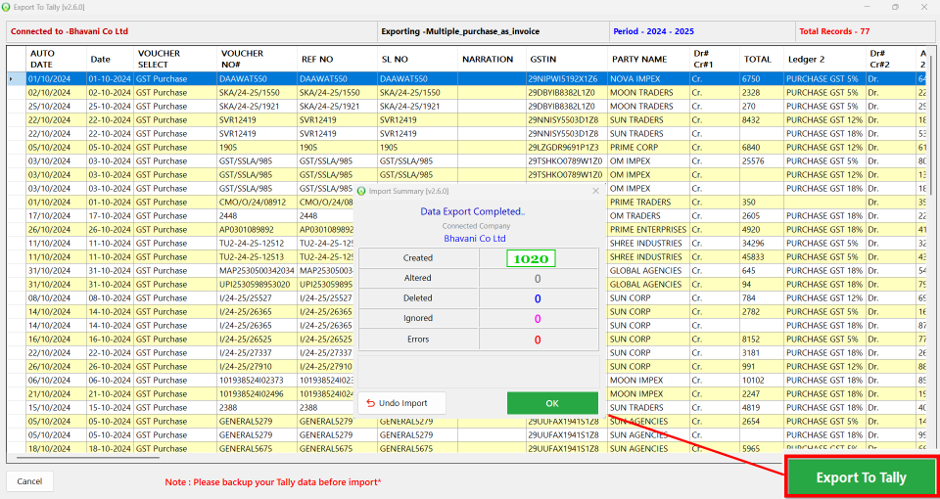This screenshot has height=499, width=940.
Task: Click the GSTIN column header
Action: pyautogui.click(x=566, y=59)
